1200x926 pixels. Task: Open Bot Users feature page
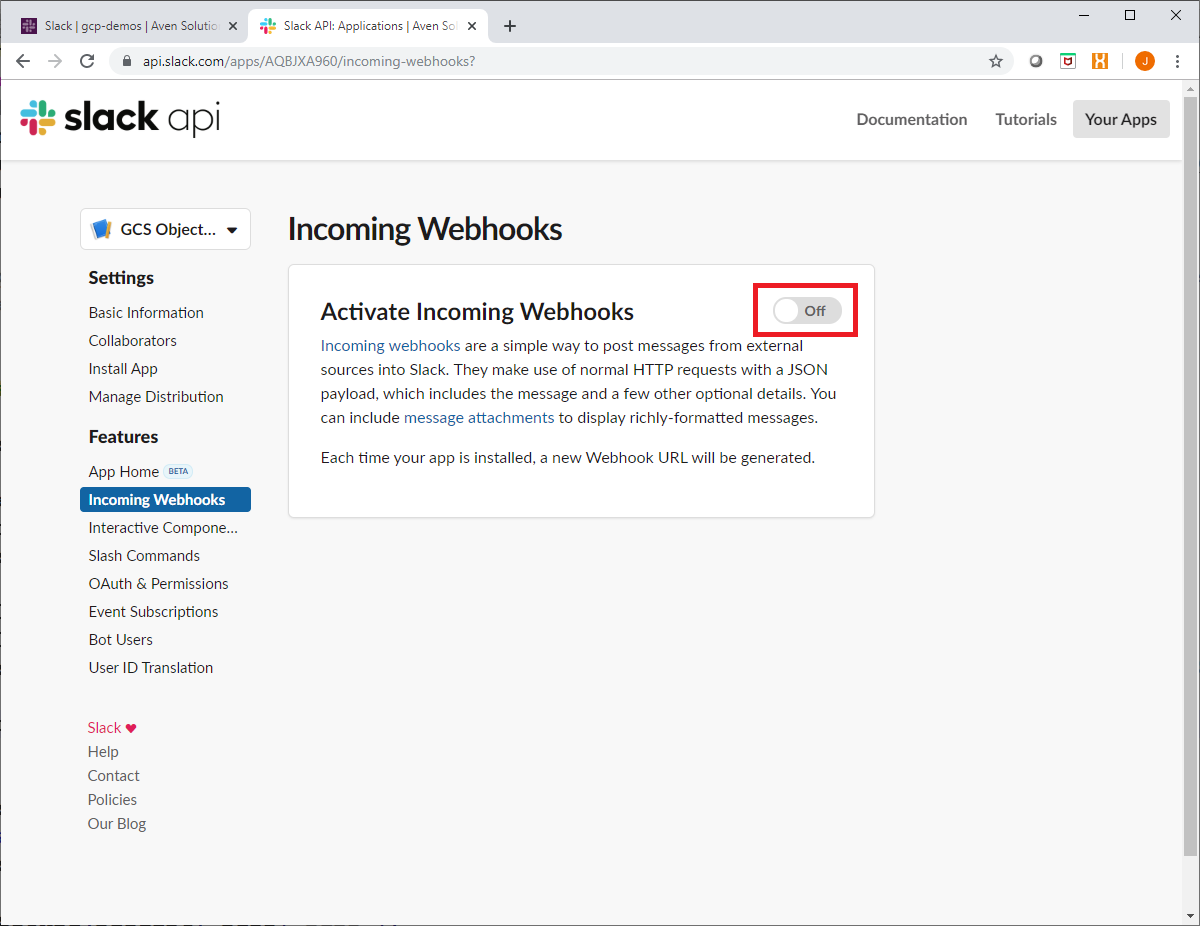pos(121,640)
